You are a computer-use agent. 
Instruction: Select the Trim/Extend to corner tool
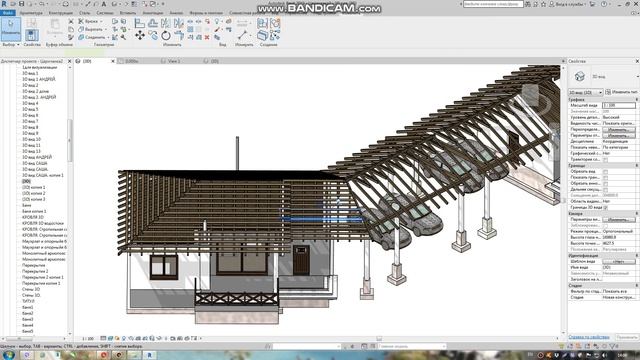pyautogui.click(x=179, y=36)
